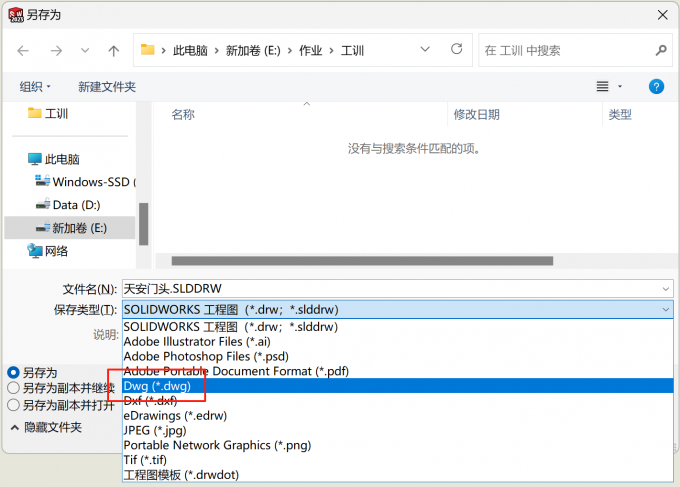Collapse folders with 隐藏文件夹
680x487 pixels.
point(46,427)
